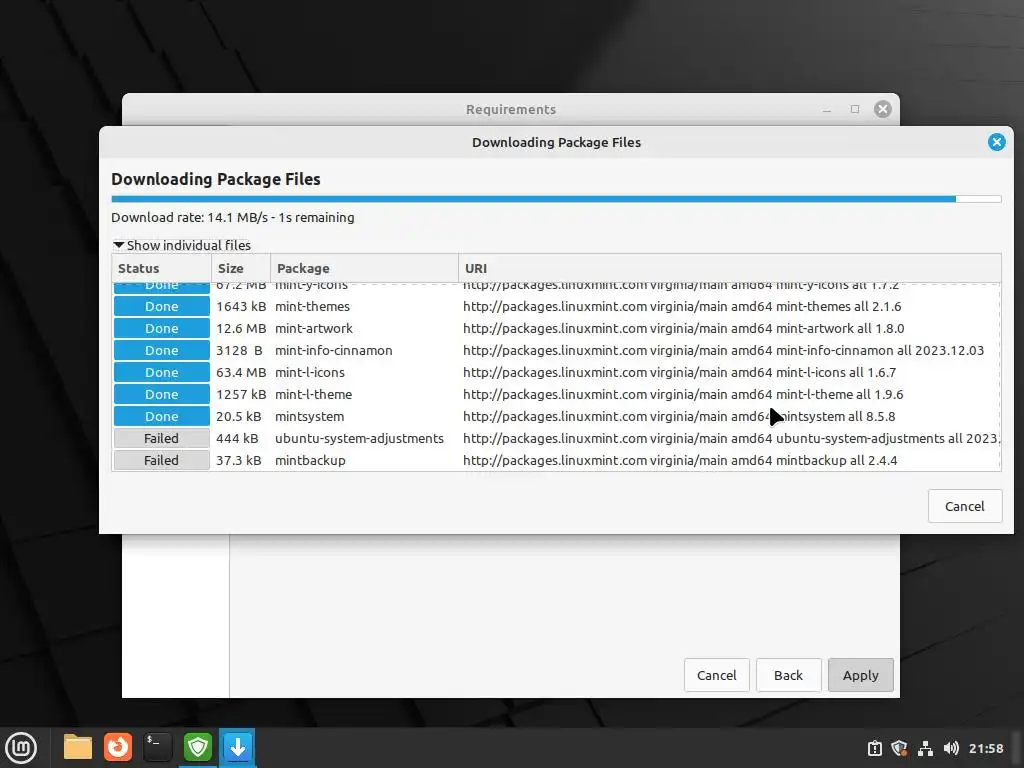
Task: Select the blue download-arrow taskbar window
Action: (x=237, y=747)
